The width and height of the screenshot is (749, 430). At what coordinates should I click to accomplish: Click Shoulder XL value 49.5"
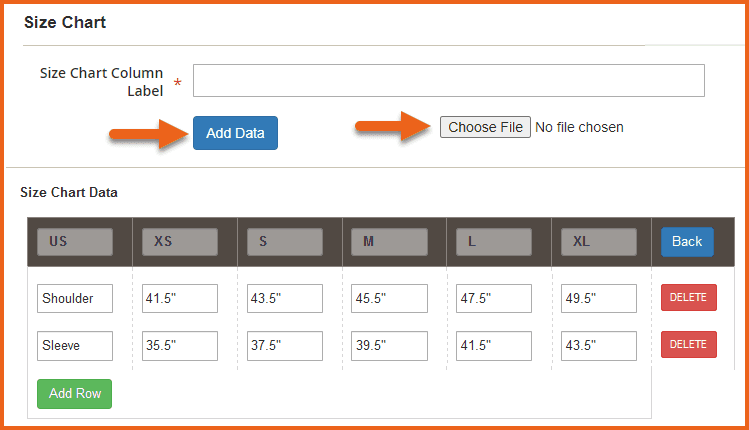point(599,298)
